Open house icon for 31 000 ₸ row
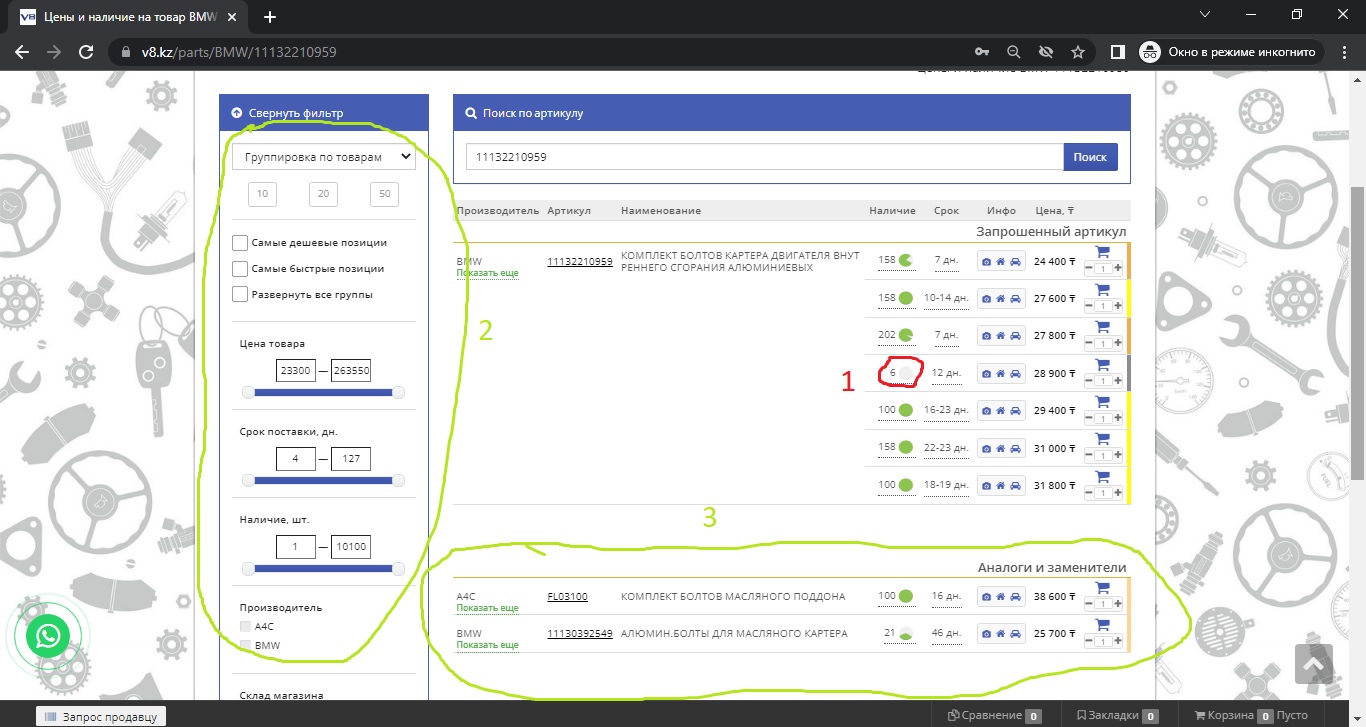This screenshot has width=1366, height=727. click(1001, 447)
